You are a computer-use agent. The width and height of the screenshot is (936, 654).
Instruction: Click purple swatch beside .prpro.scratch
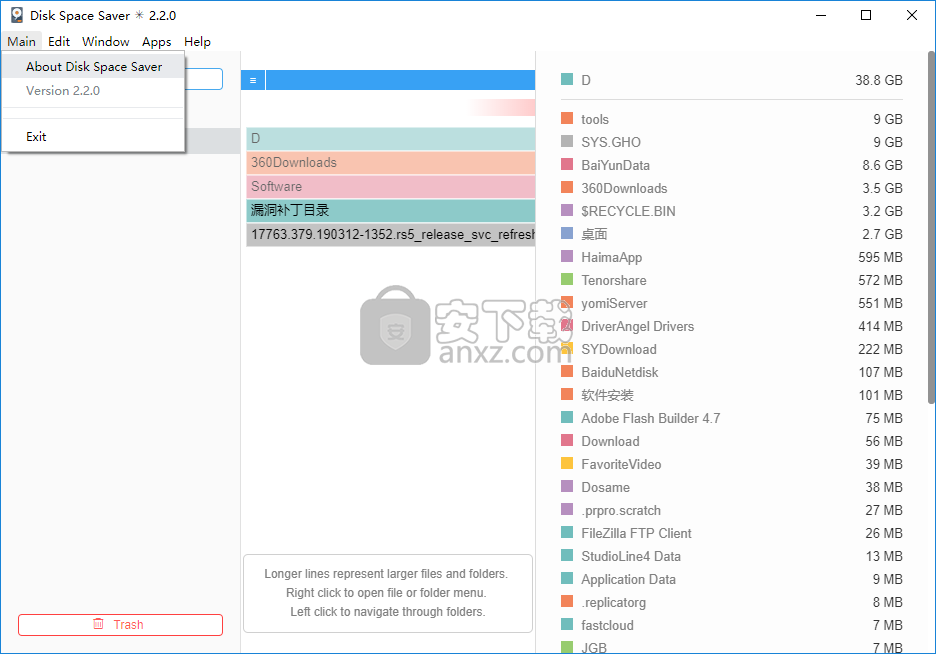point(567,510)
